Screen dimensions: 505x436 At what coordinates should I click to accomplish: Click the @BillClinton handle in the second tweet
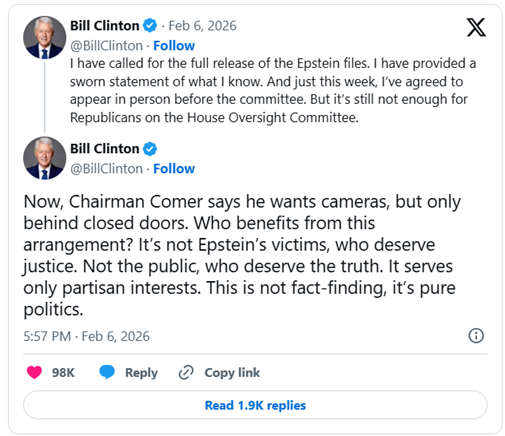106,169
